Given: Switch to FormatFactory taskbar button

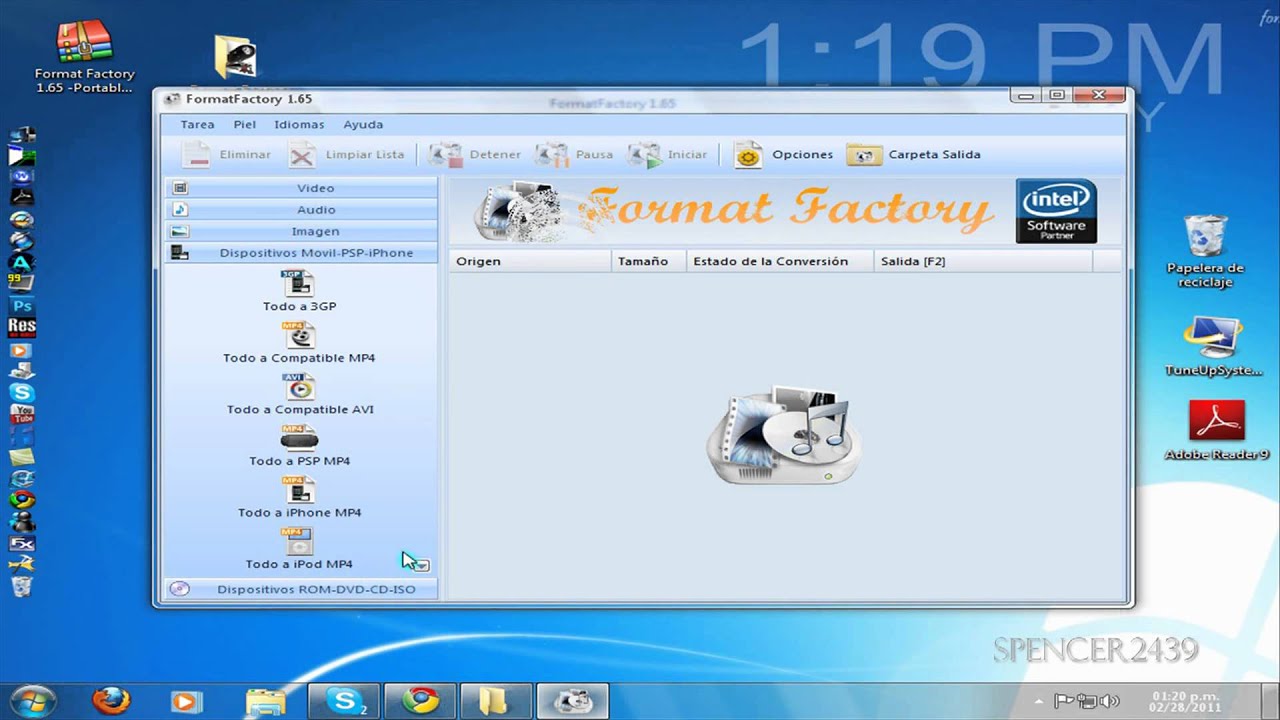Looking at the screenshot, I should (x=572, y=701).
